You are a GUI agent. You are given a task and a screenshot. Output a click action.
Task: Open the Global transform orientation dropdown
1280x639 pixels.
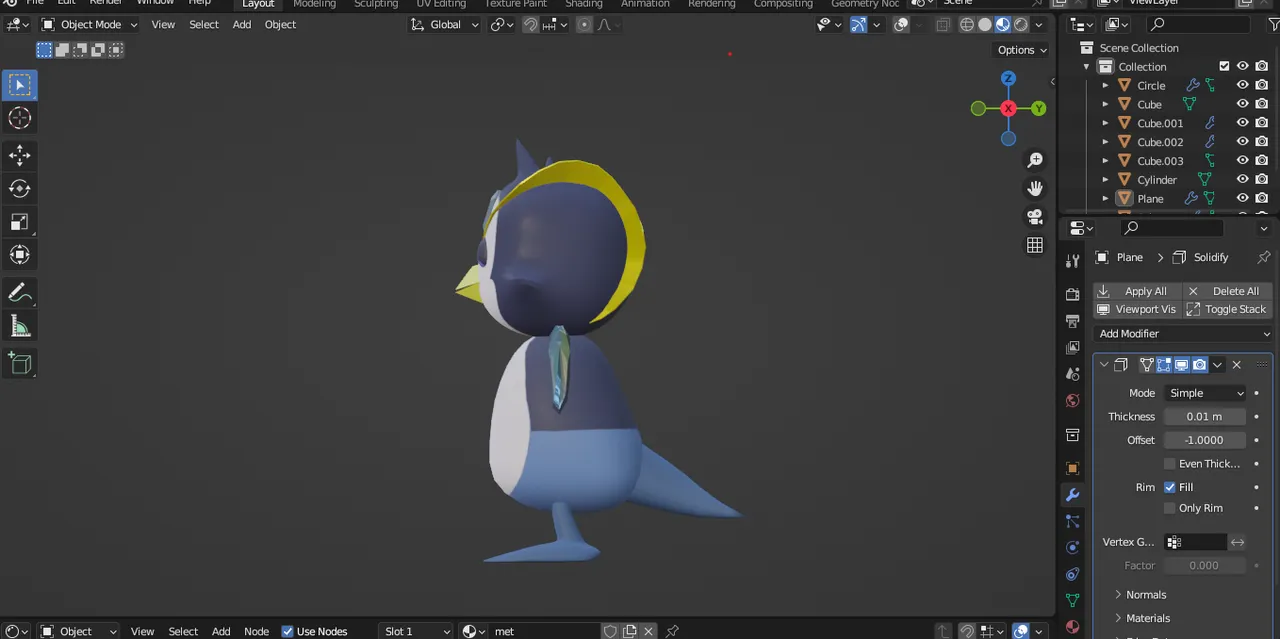click(x=445, y=24)
